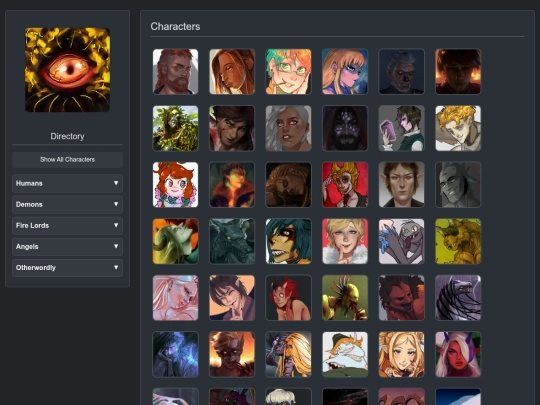Select the blonde braided-bun girl portrait

[x=401, y=354]
